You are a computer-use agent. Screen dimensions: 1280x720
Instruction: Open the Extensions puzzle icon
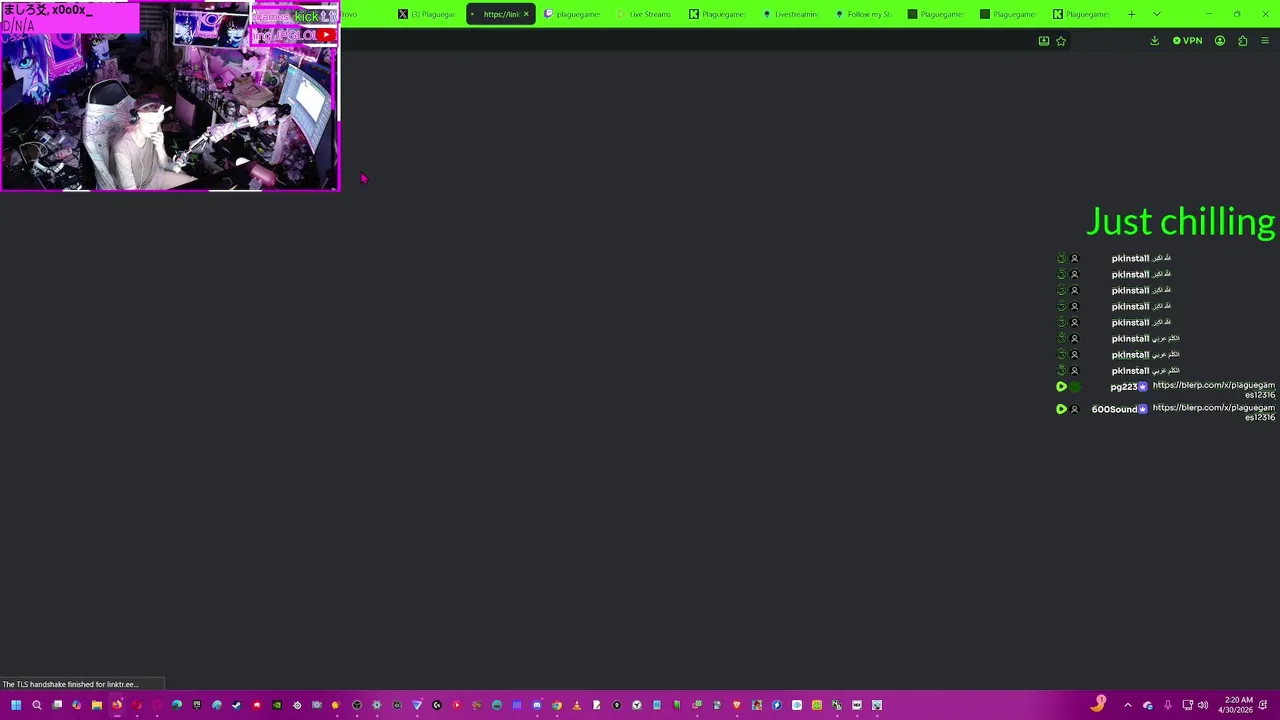[1242, 41]
